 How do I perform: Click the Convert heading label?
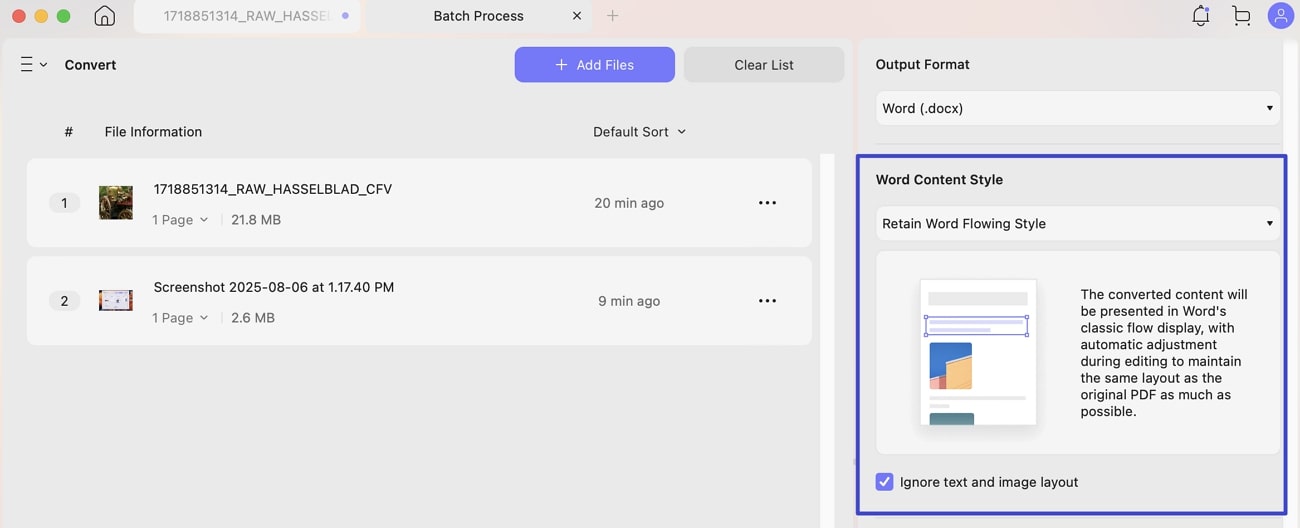[90, 65]
